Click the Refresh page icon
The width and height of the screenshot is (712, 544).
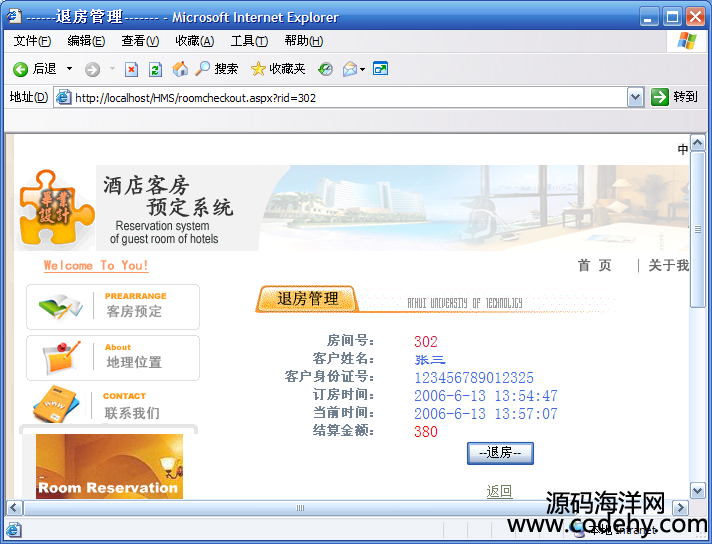point(155,69)
